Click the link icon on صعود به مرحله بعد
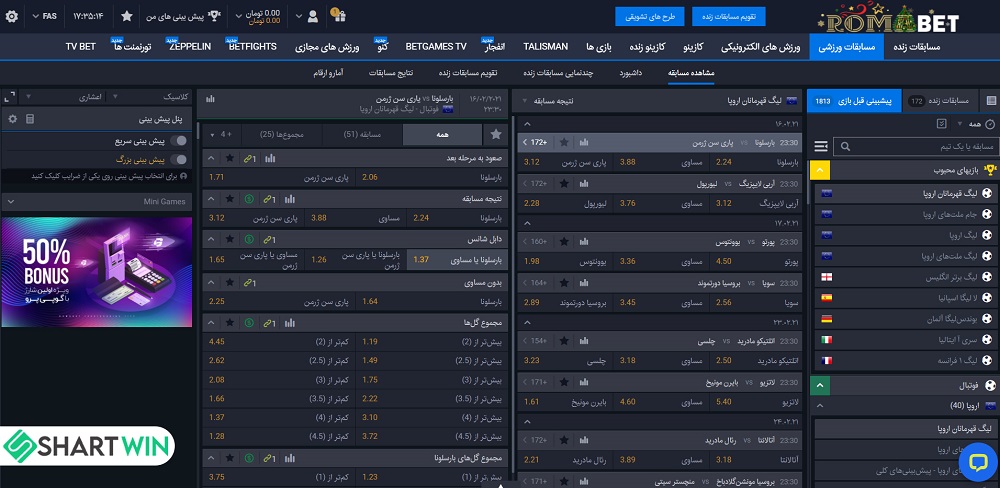This screenshot has width=1000, height=488. tap(250, 158)
